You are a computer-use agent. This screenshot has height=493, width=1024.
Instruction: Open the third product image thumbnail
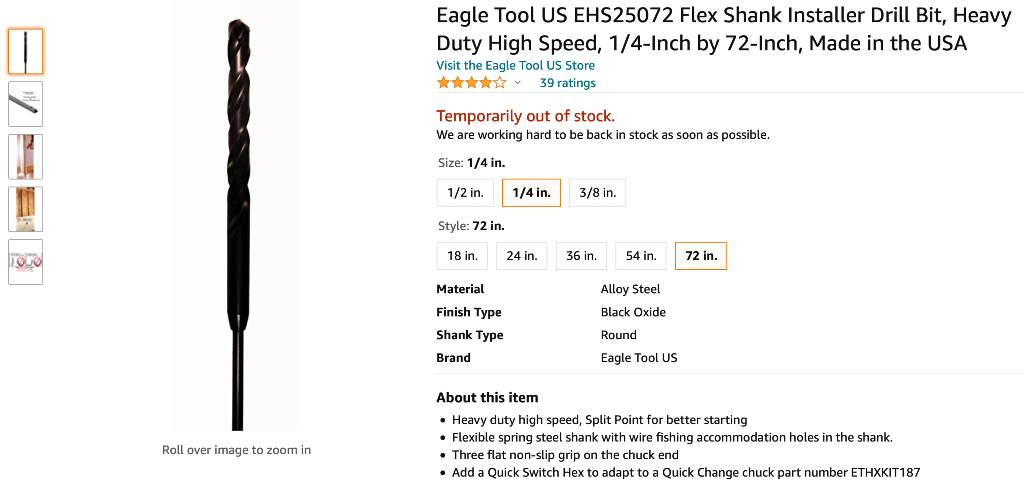25,156
